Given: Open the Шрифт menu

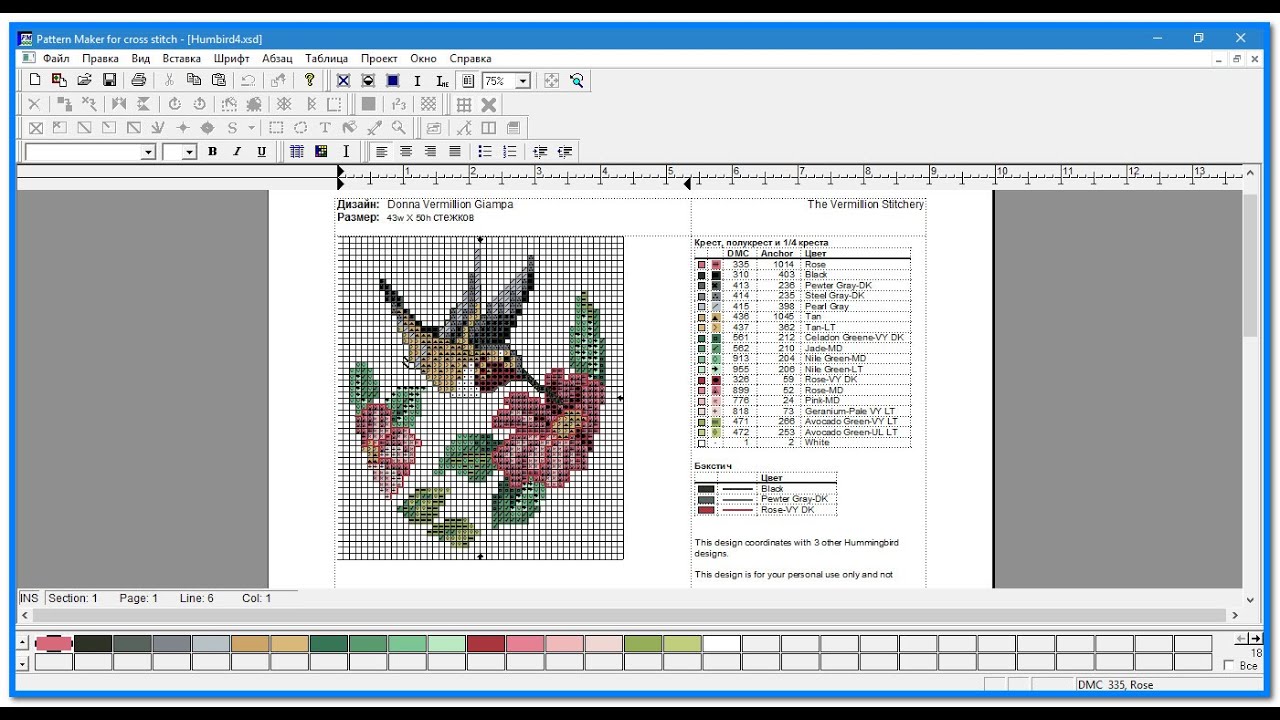Looking at the screenshot, I should coord(231,58).
